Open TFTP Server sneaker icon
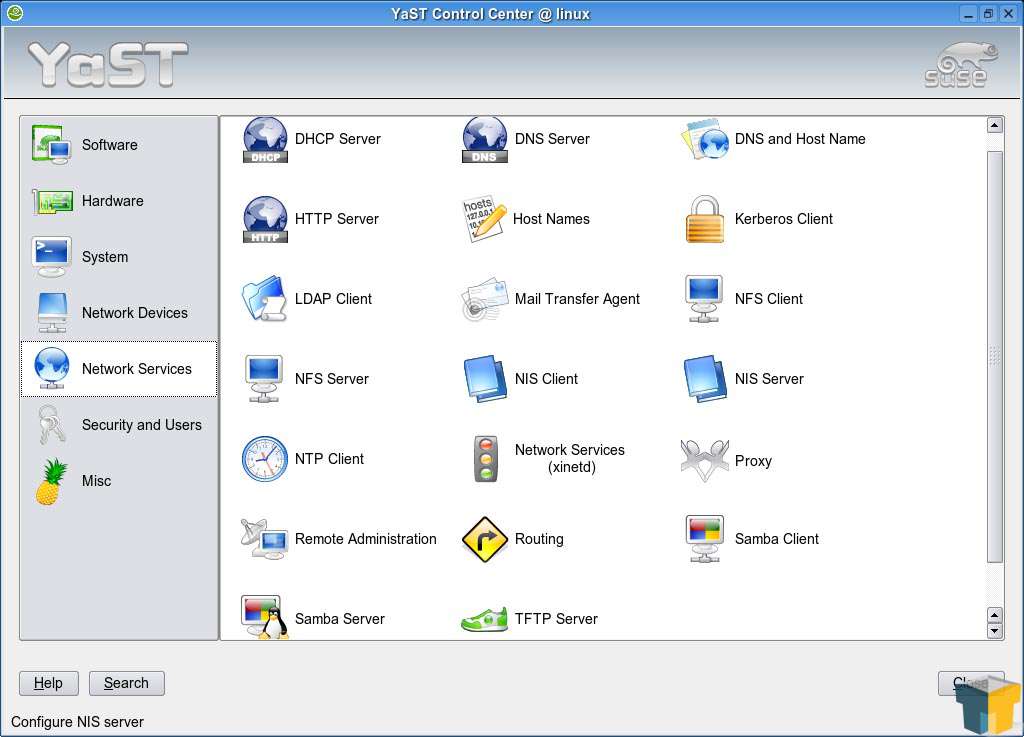Screen dimensions: 1024x737 [485, 619]
